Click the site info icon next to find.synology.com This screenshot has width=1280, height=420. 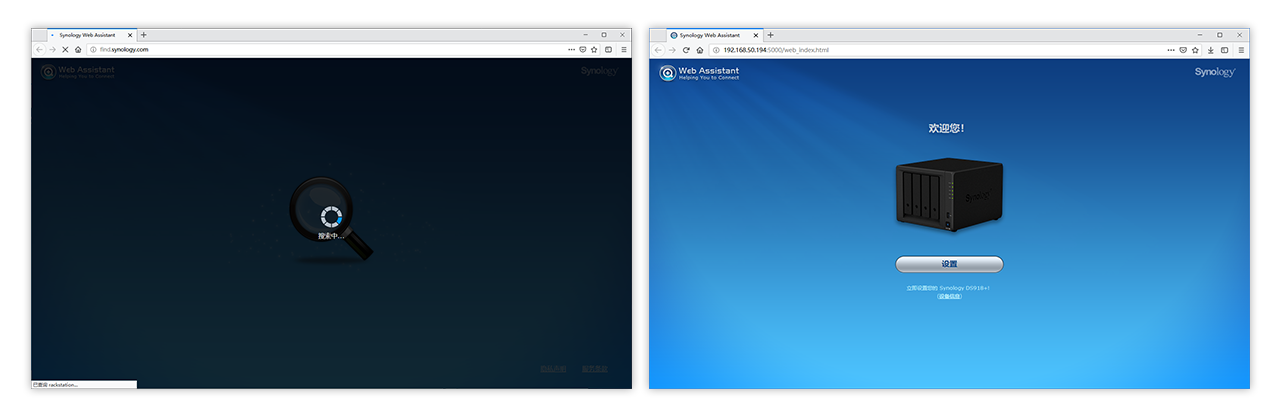click(x=93, y=49)
